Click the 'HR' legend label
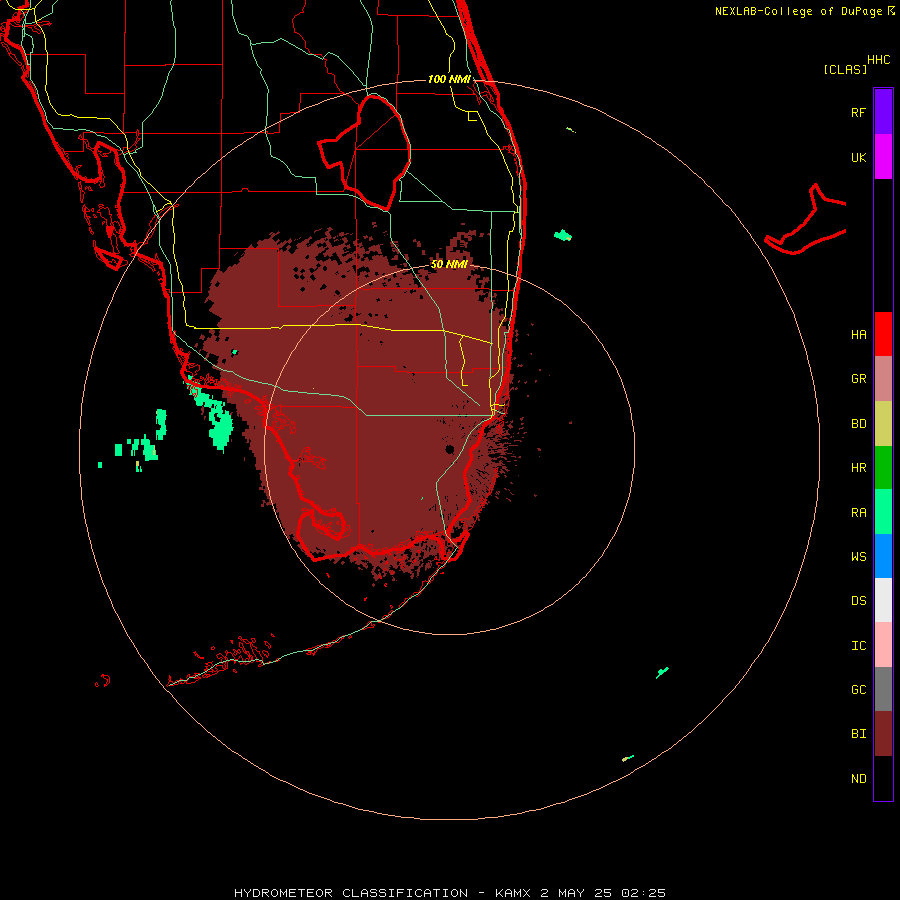 (858, 468)
